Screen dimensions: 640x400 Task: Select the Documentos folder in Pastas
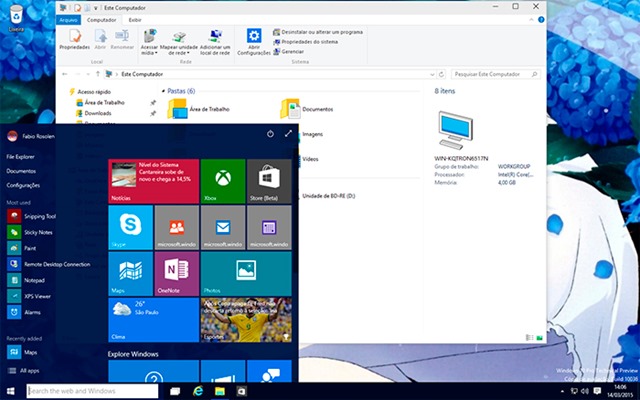(x=307, y=109)
